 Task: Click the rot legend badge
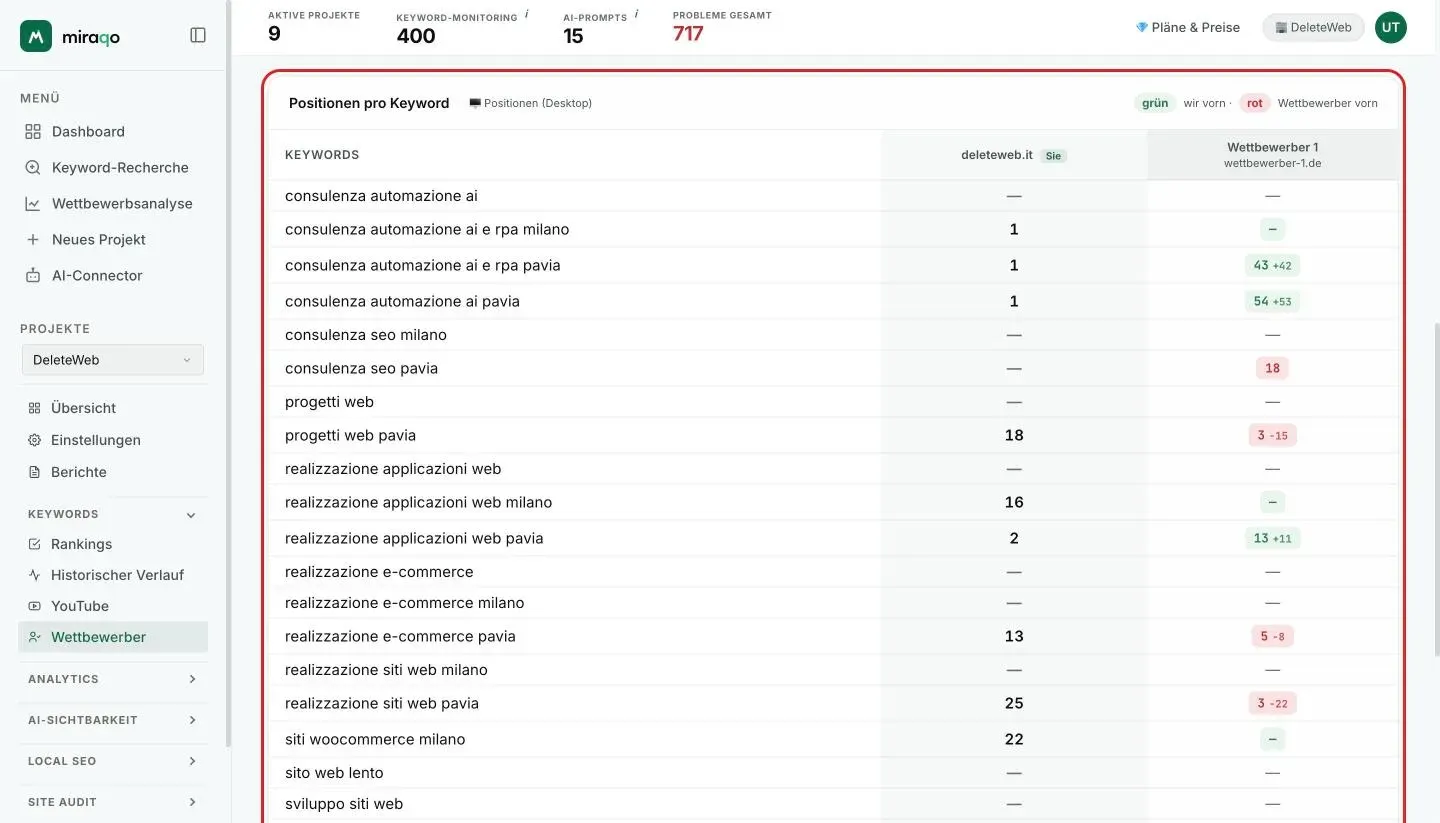1255,103
